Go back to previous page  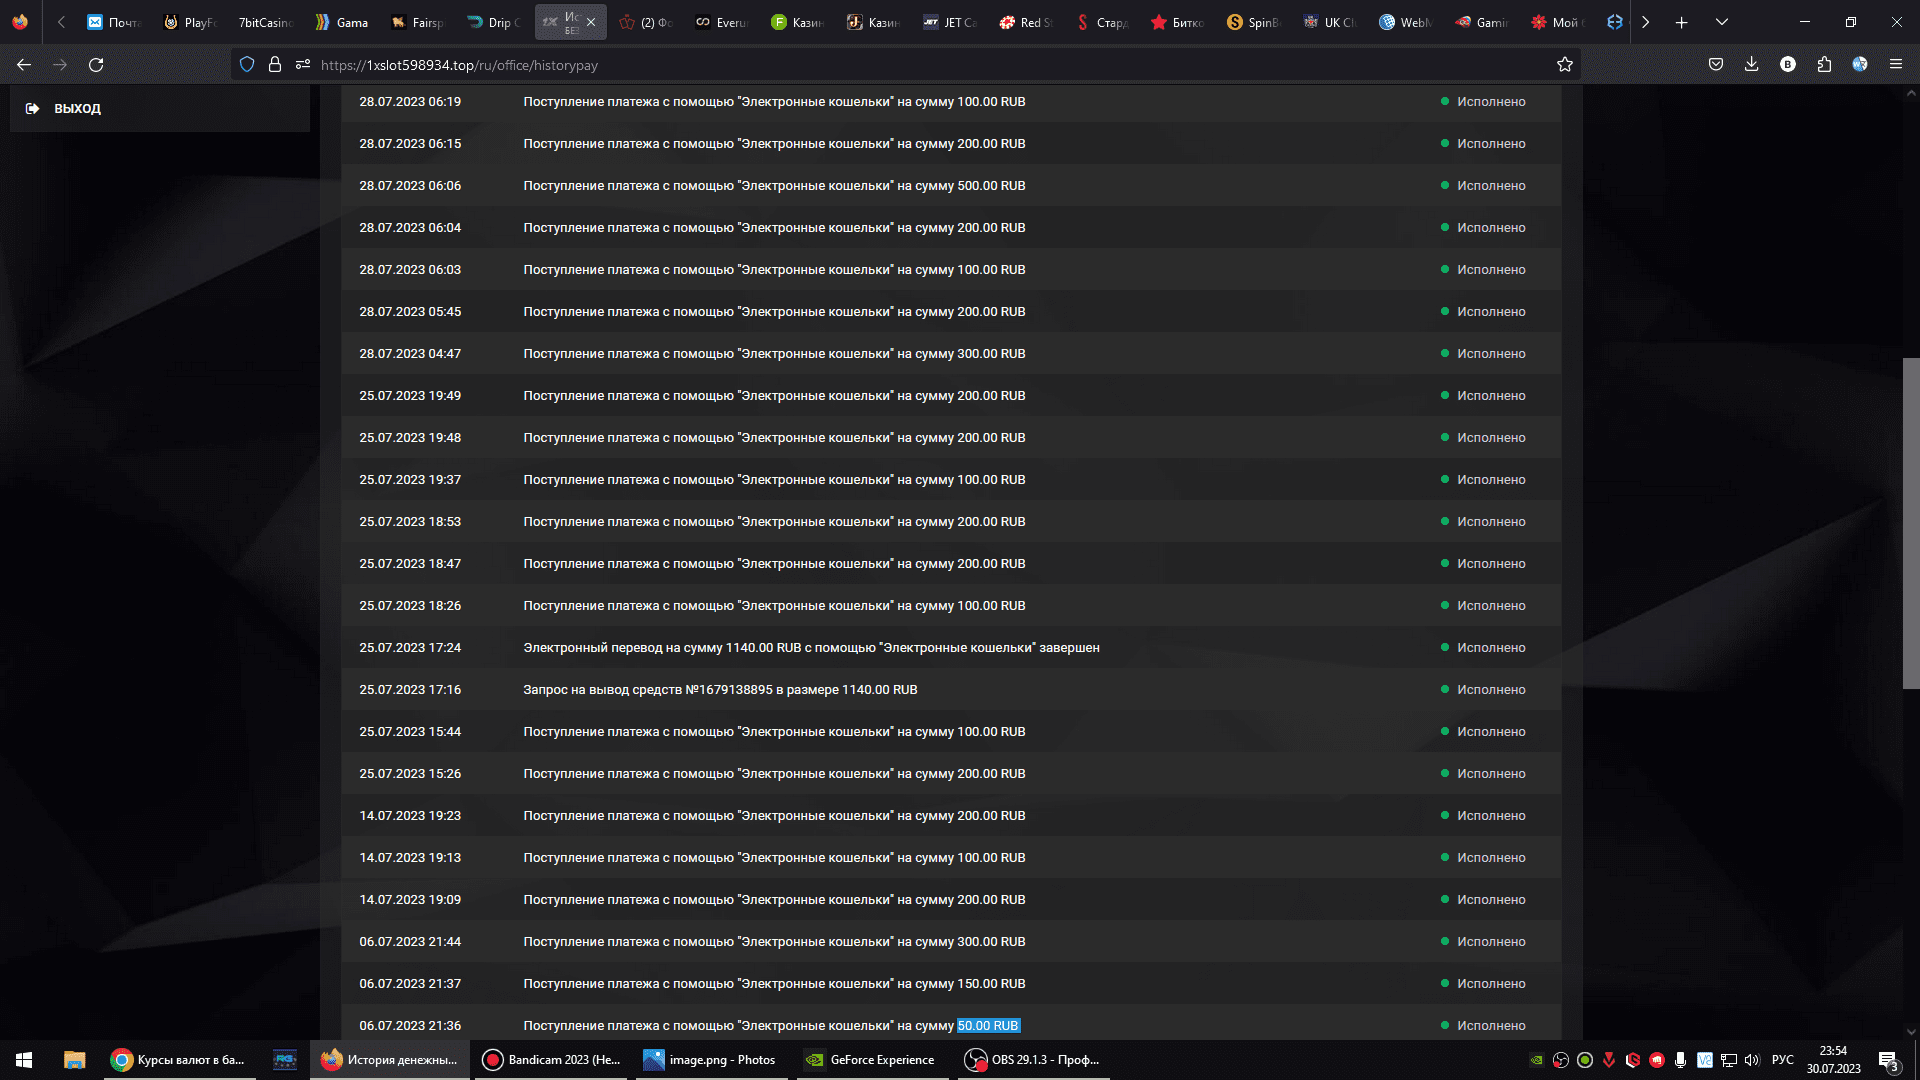(24, 65)
